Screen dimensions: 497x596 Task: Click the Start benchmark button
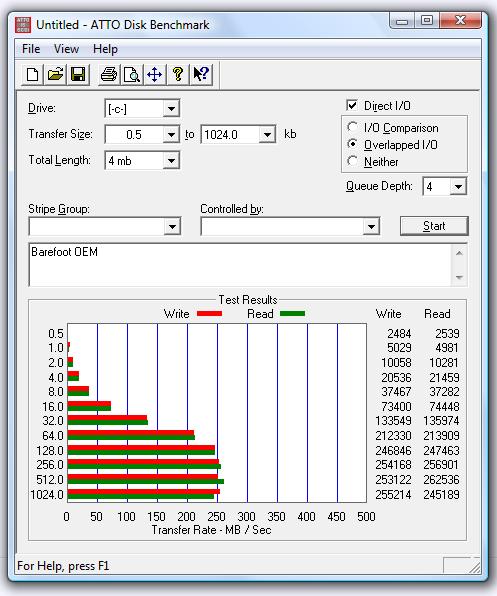(x=434, y=226)
